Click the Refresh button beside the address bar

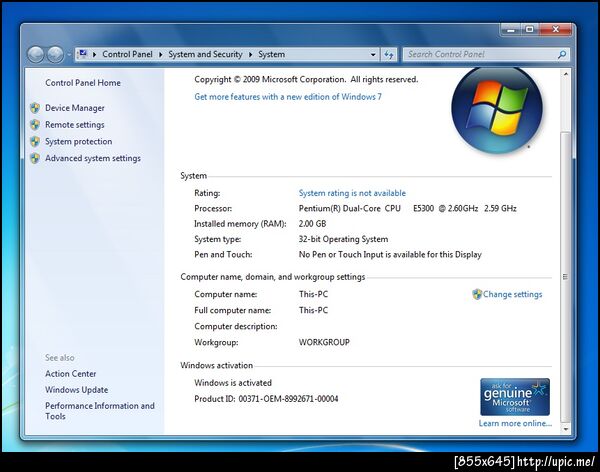(x=389, y=55)
